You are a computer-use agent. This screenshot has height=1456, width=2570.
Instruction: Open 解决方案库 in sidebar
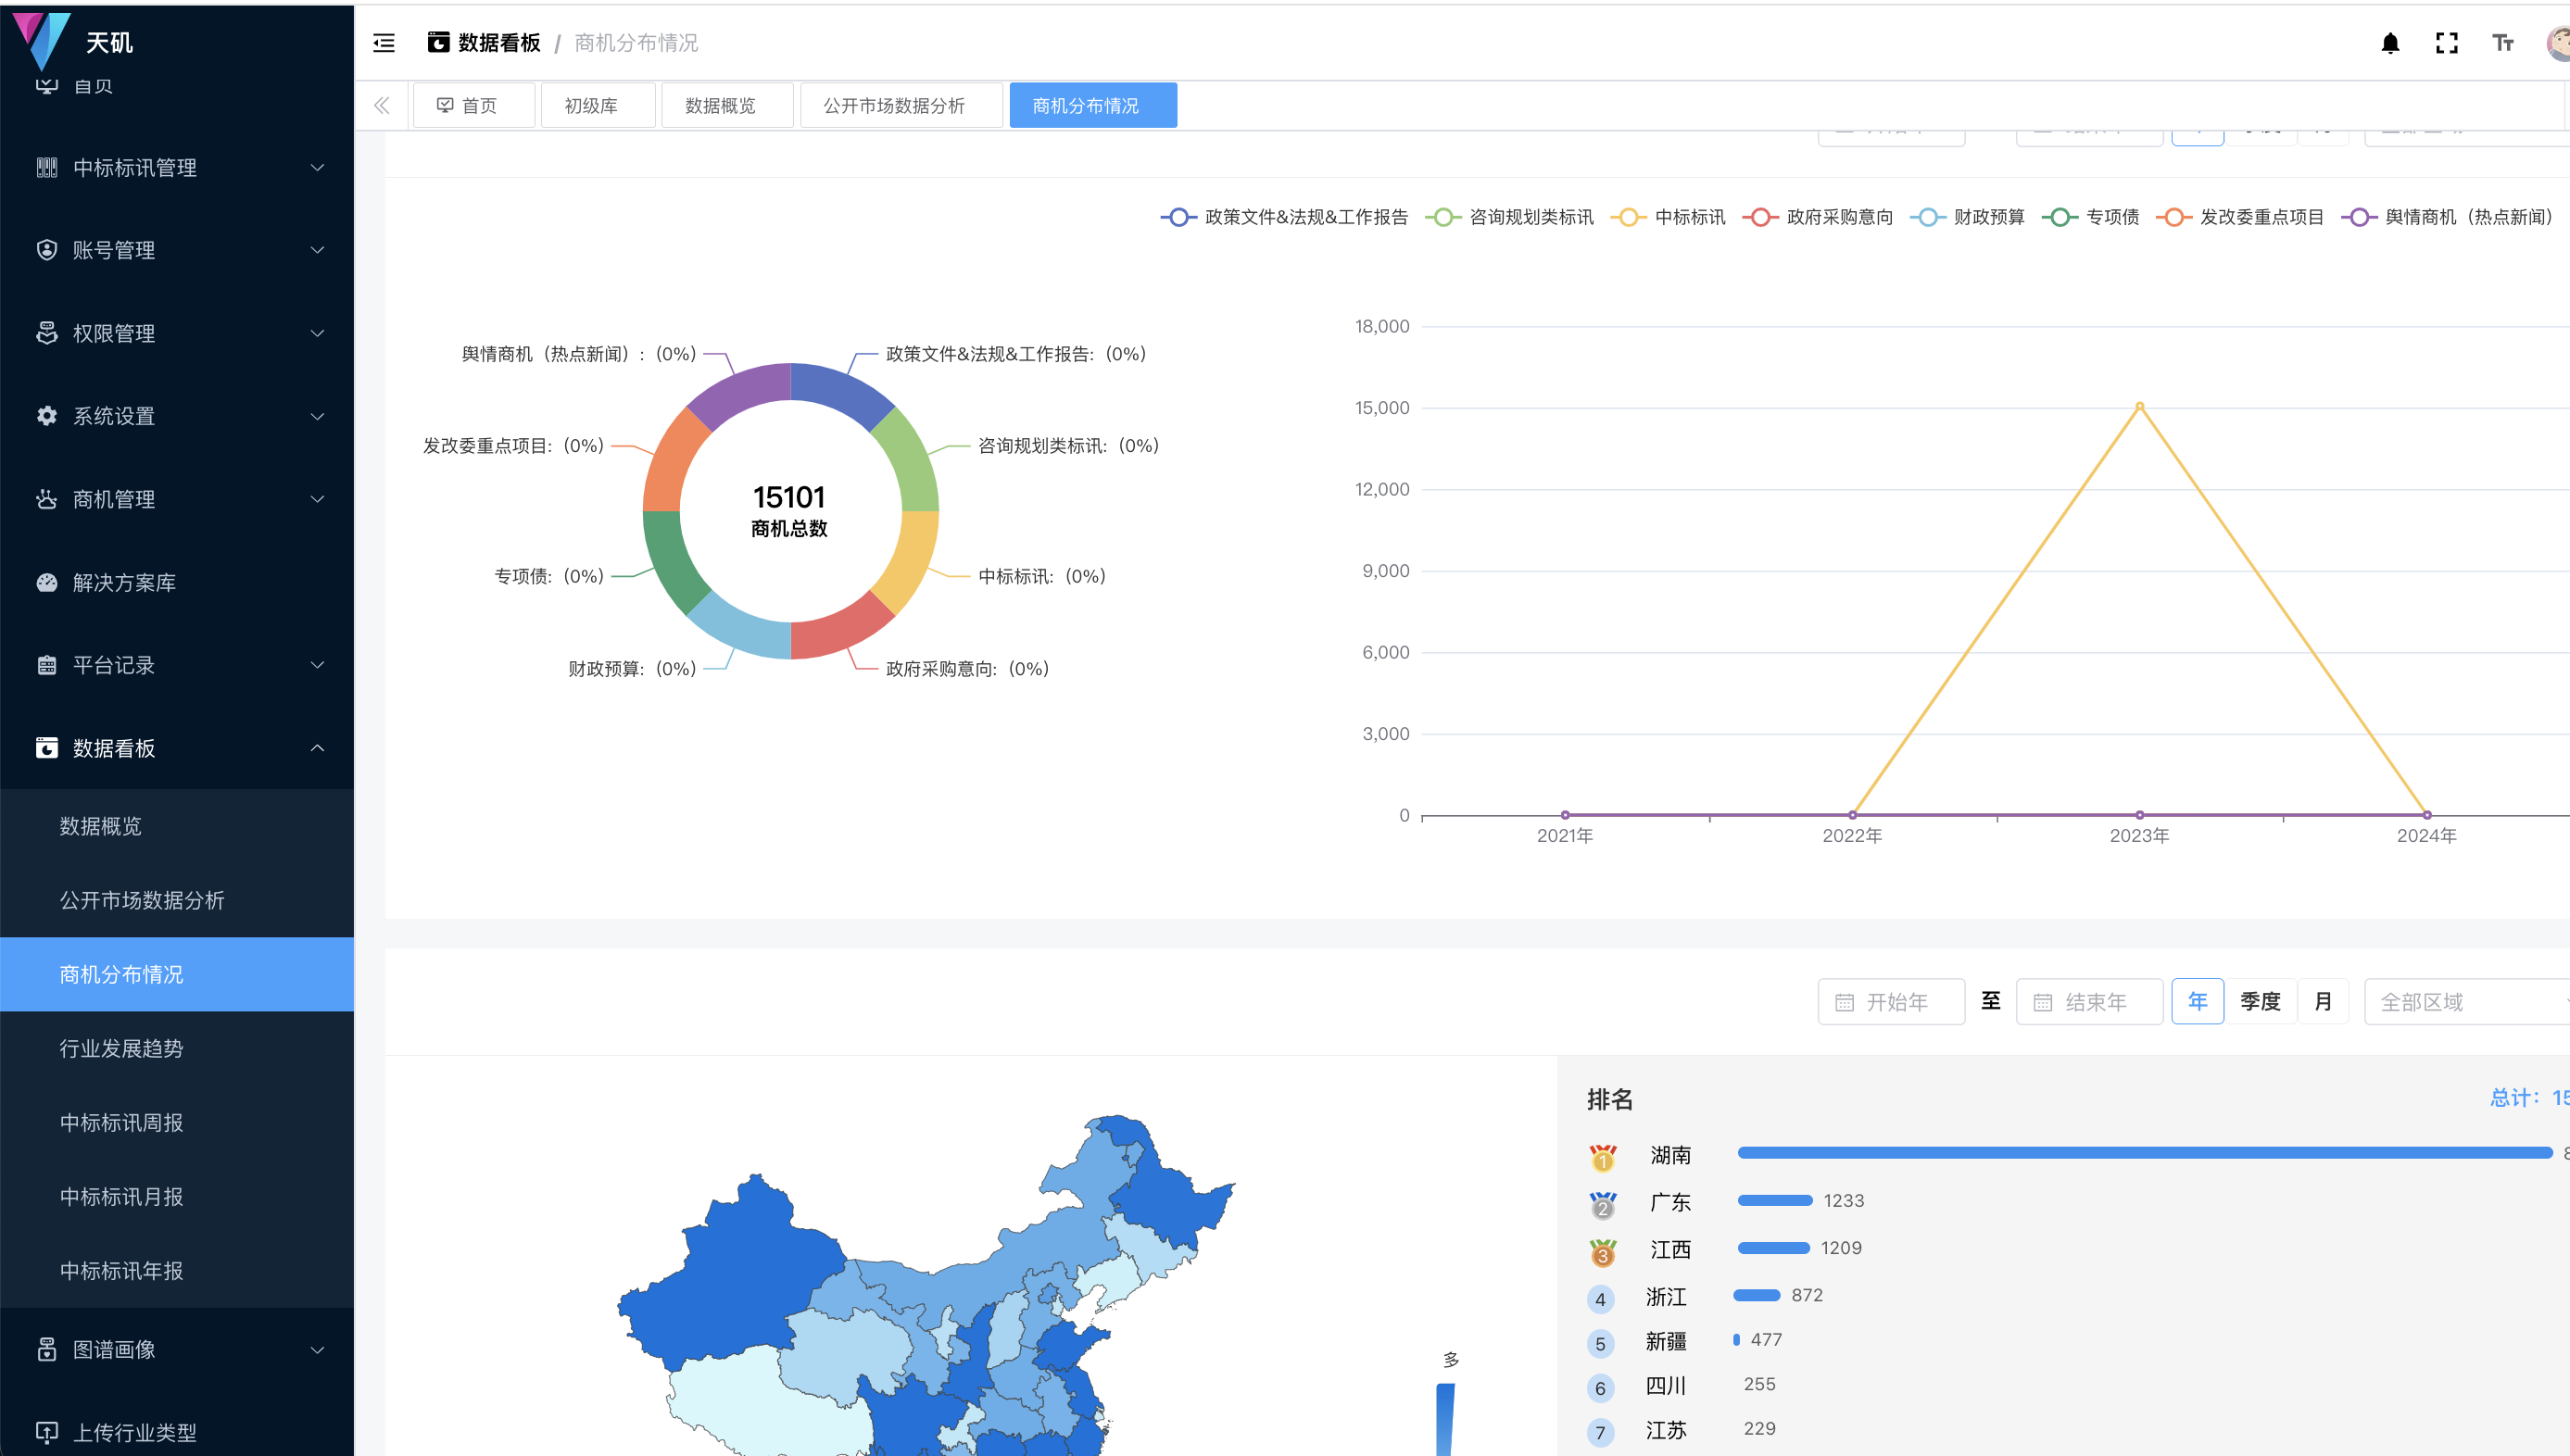click(177, 582)
